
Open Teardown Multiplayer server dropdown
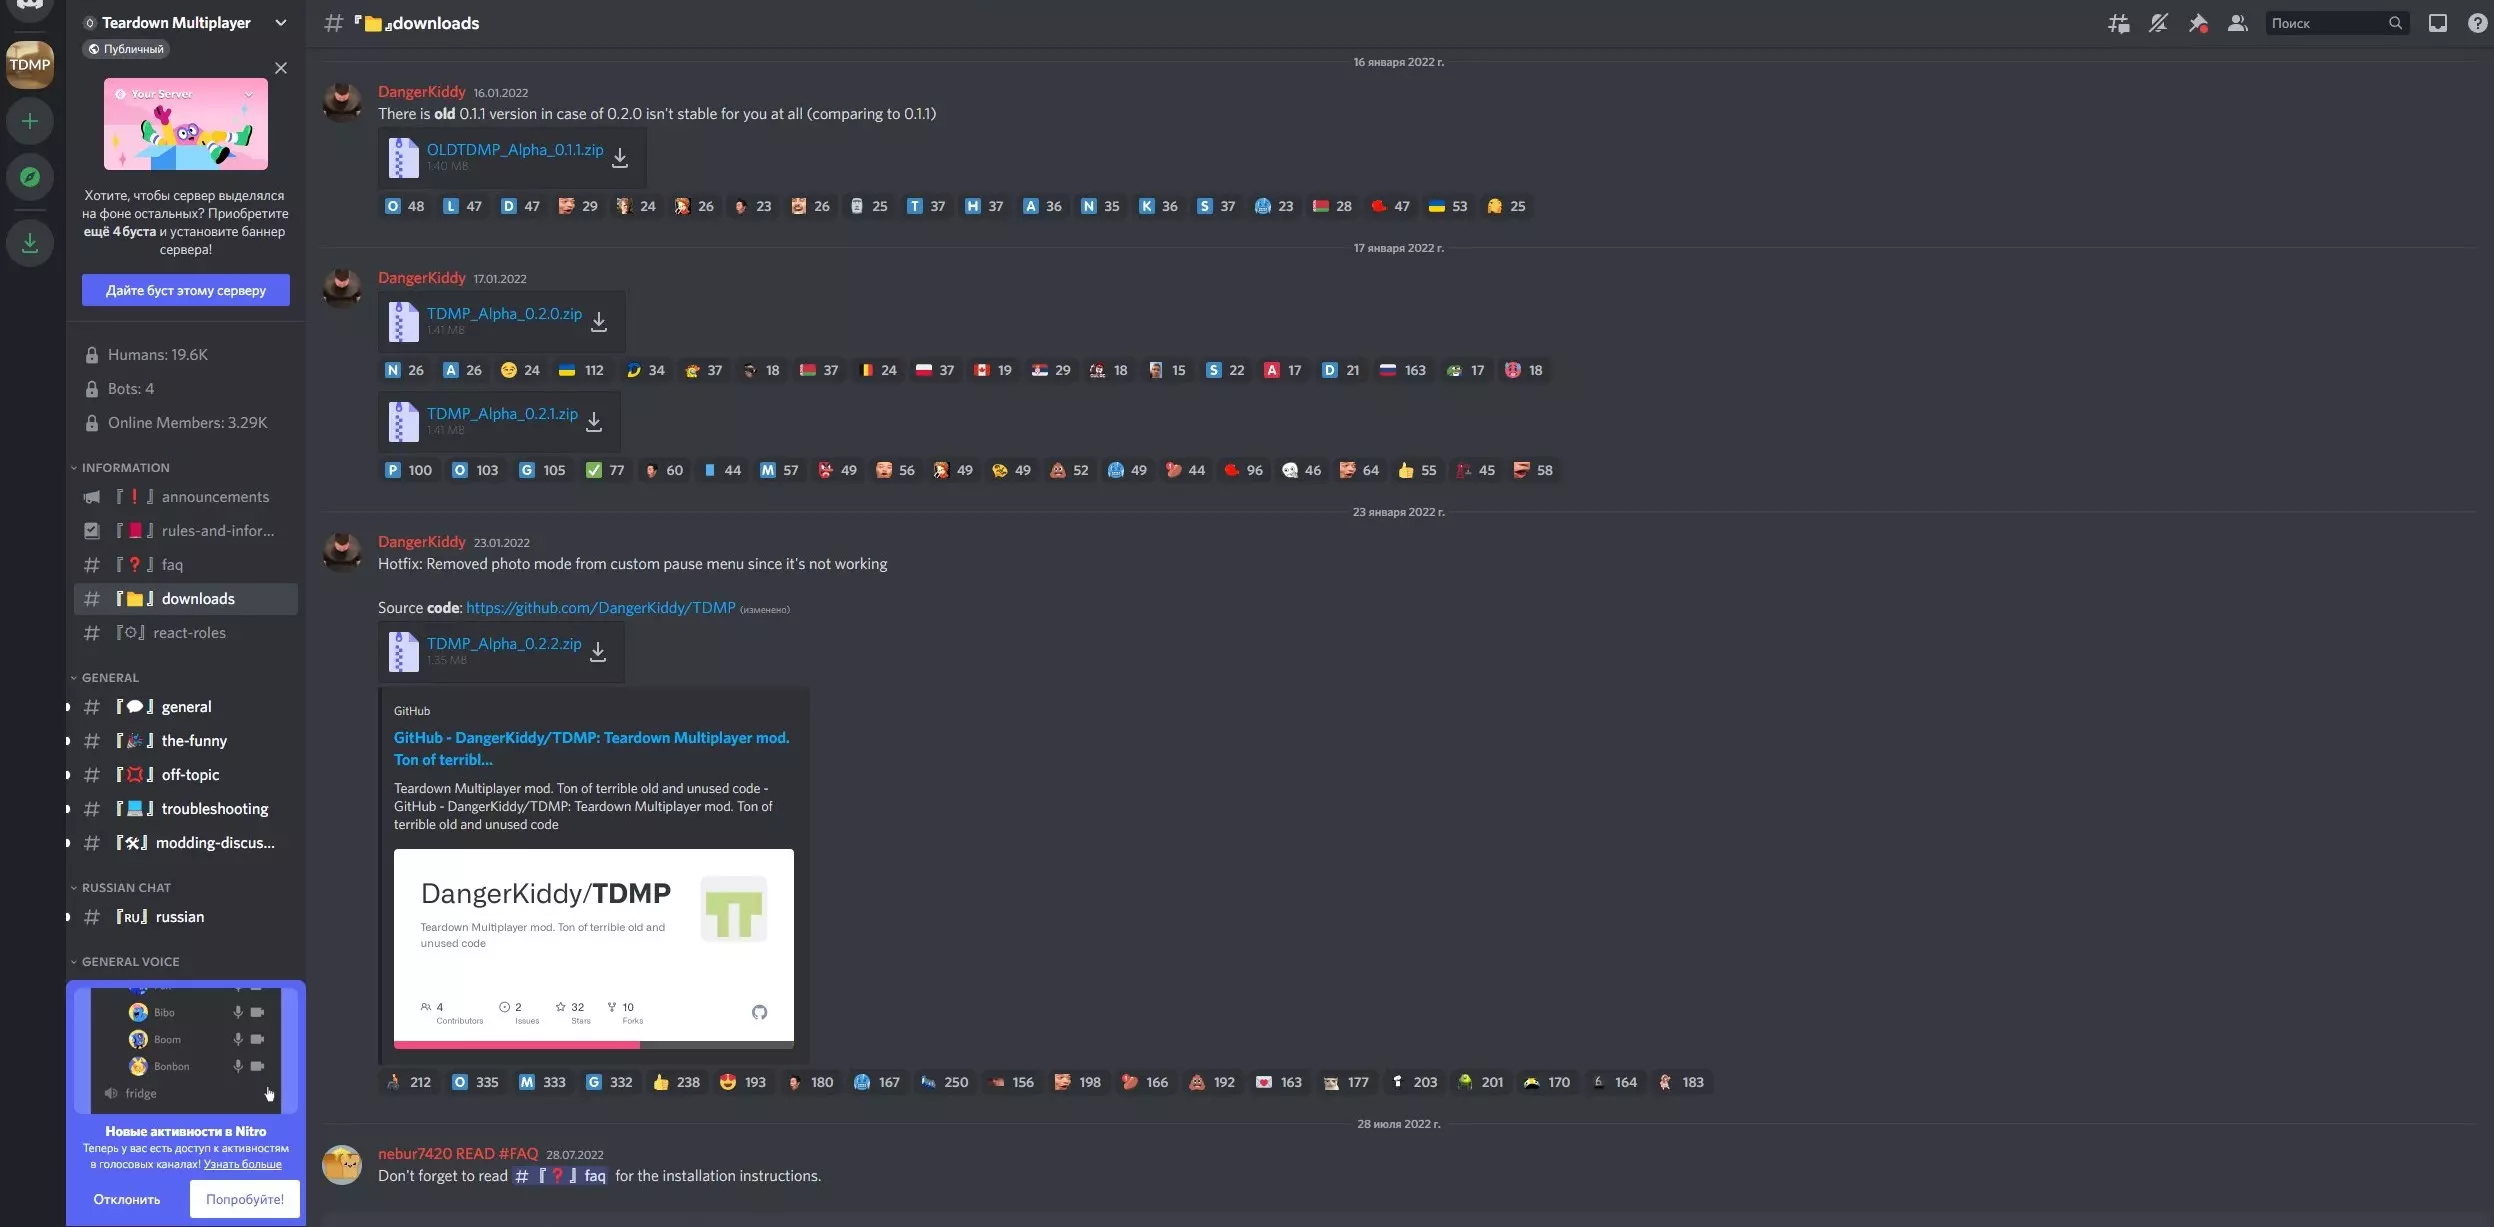point(185,22)
